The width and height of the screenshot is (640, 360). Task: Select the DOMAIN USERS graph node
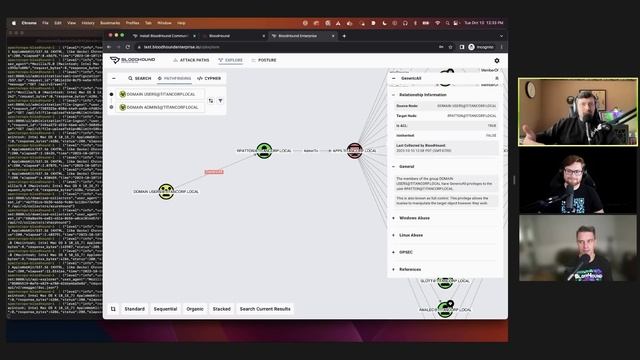pos(166,191)
